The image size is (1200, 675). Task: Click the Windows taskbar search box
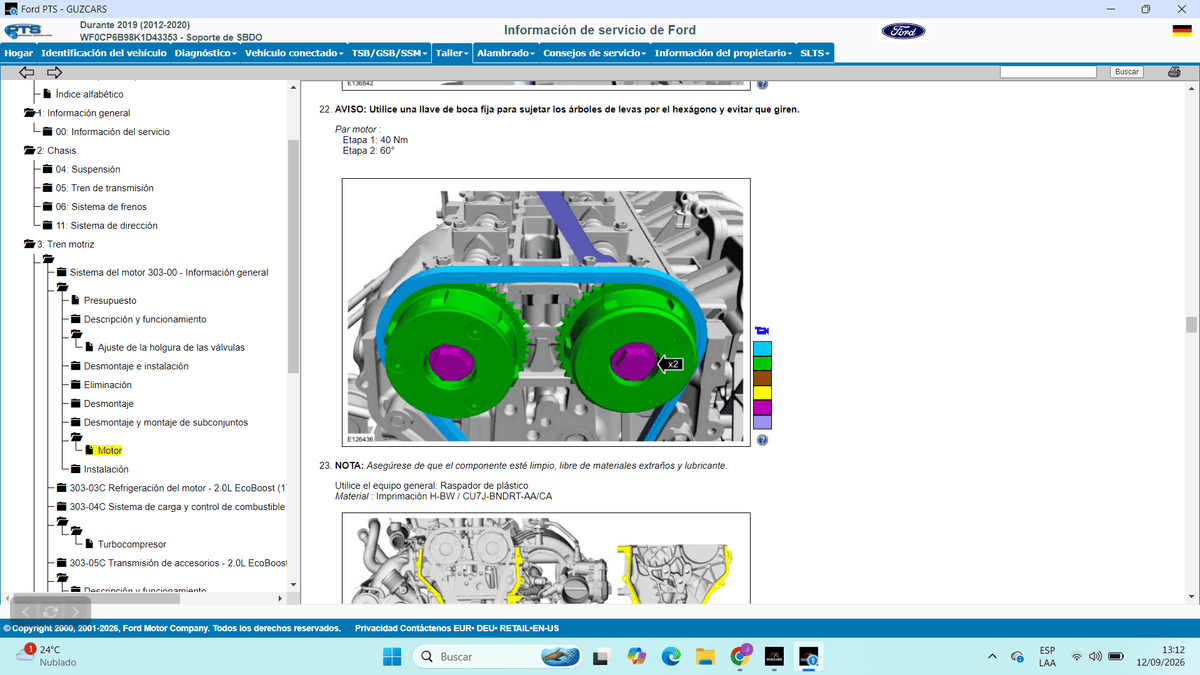pos(498,656)
